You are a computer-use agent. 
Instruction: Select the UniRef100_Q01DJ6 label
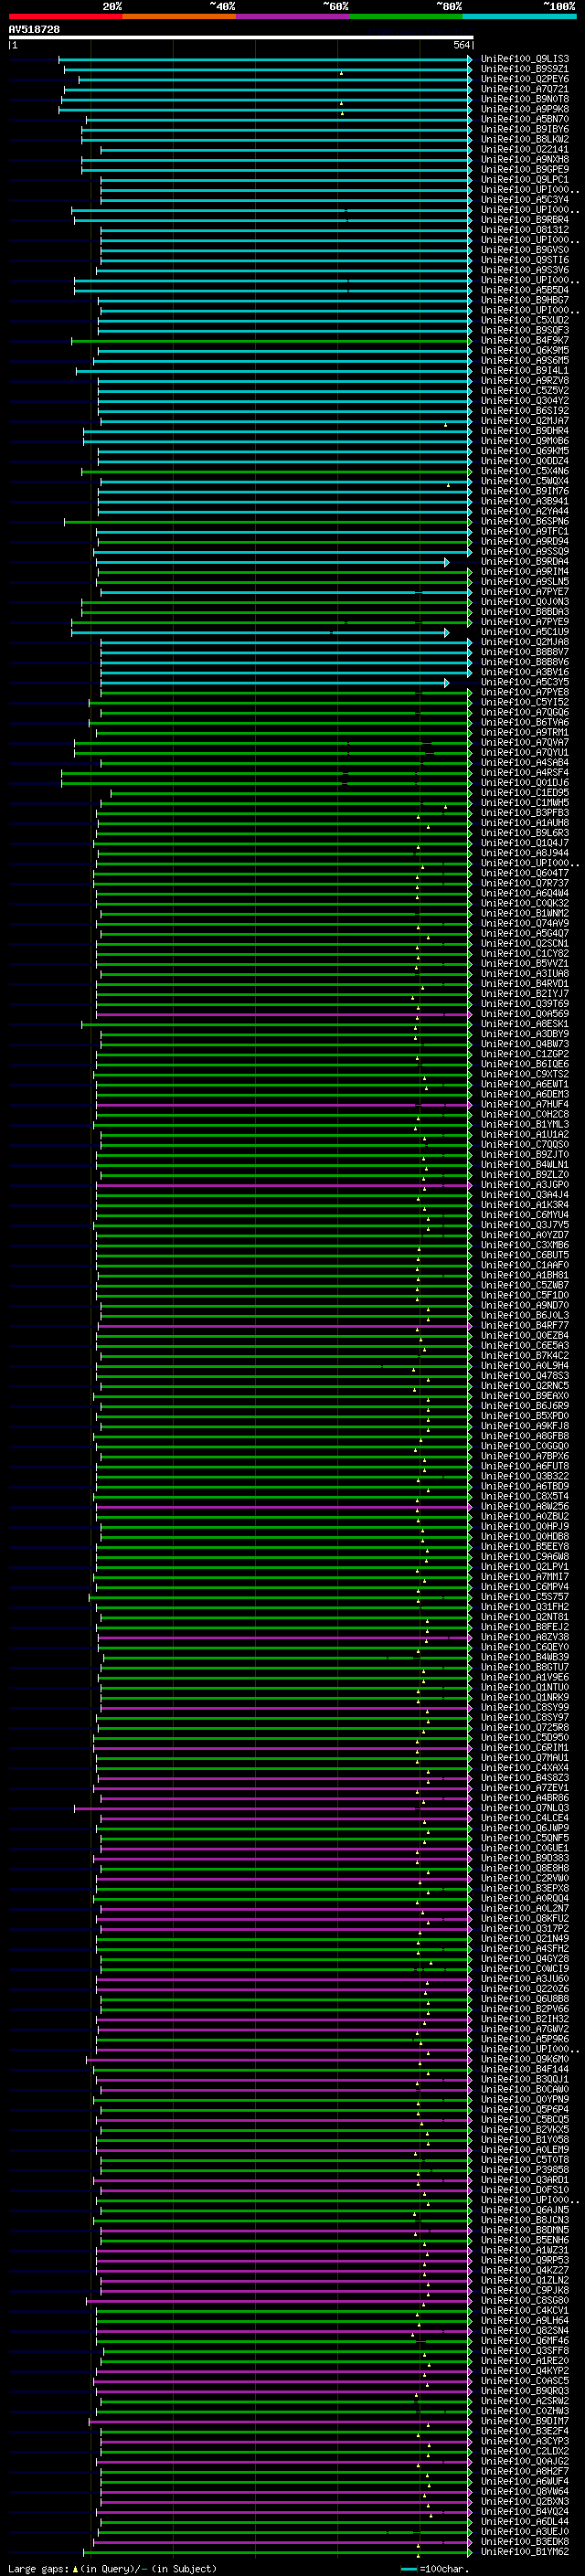pos(525,783)
